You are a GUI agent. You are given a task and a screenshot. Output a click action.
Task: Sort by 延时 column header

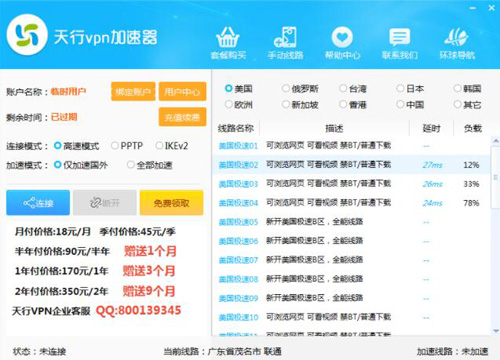click(x=431, y=128)
